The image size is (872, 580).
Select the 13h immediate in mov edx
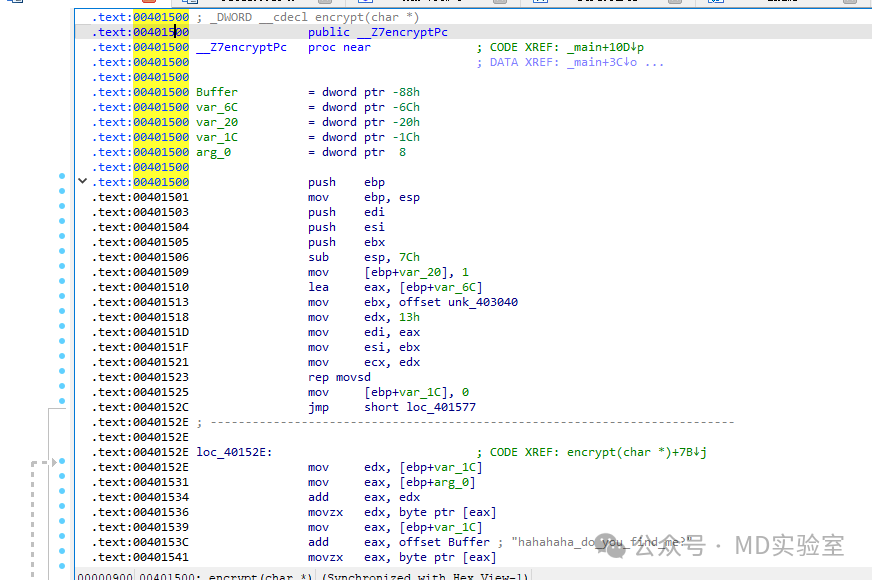pyautogui.click(x=409, y=317)
